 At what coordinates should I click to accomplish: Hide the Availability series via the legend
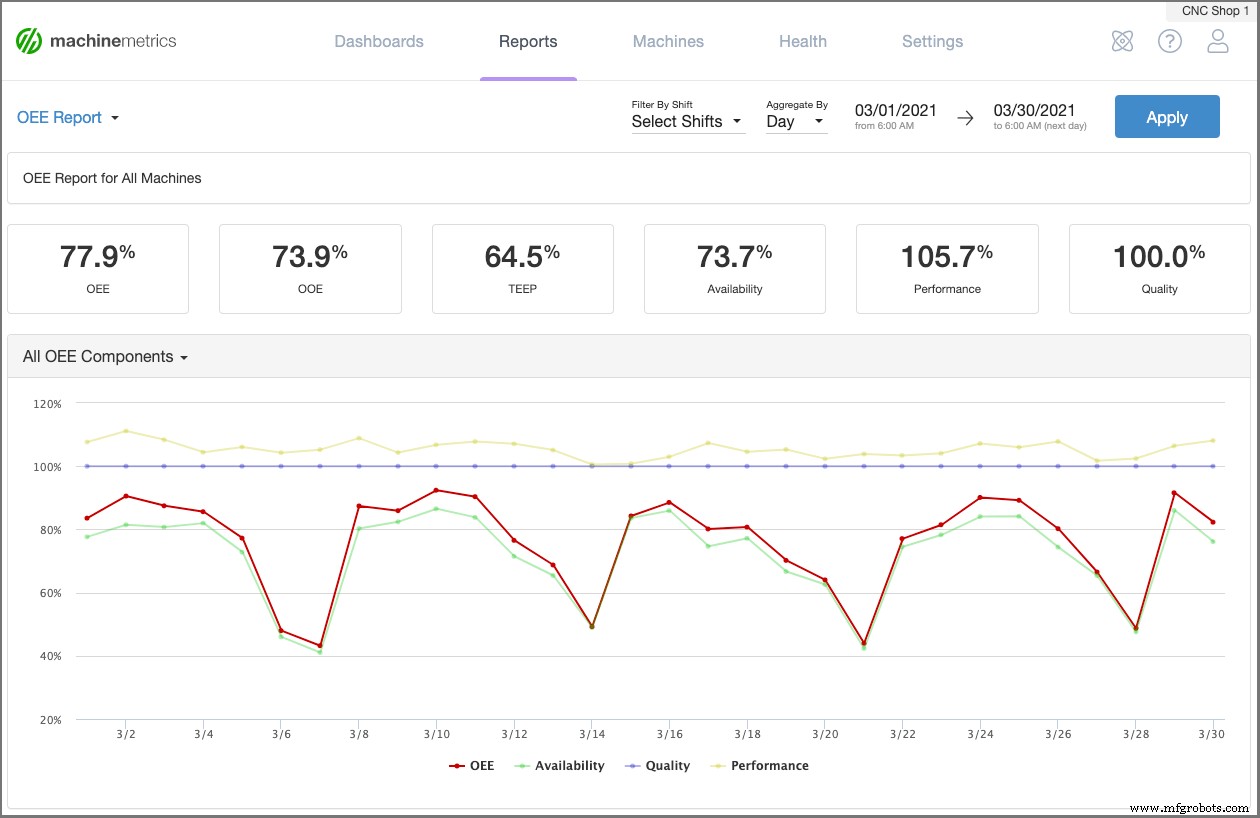point(569,765)
